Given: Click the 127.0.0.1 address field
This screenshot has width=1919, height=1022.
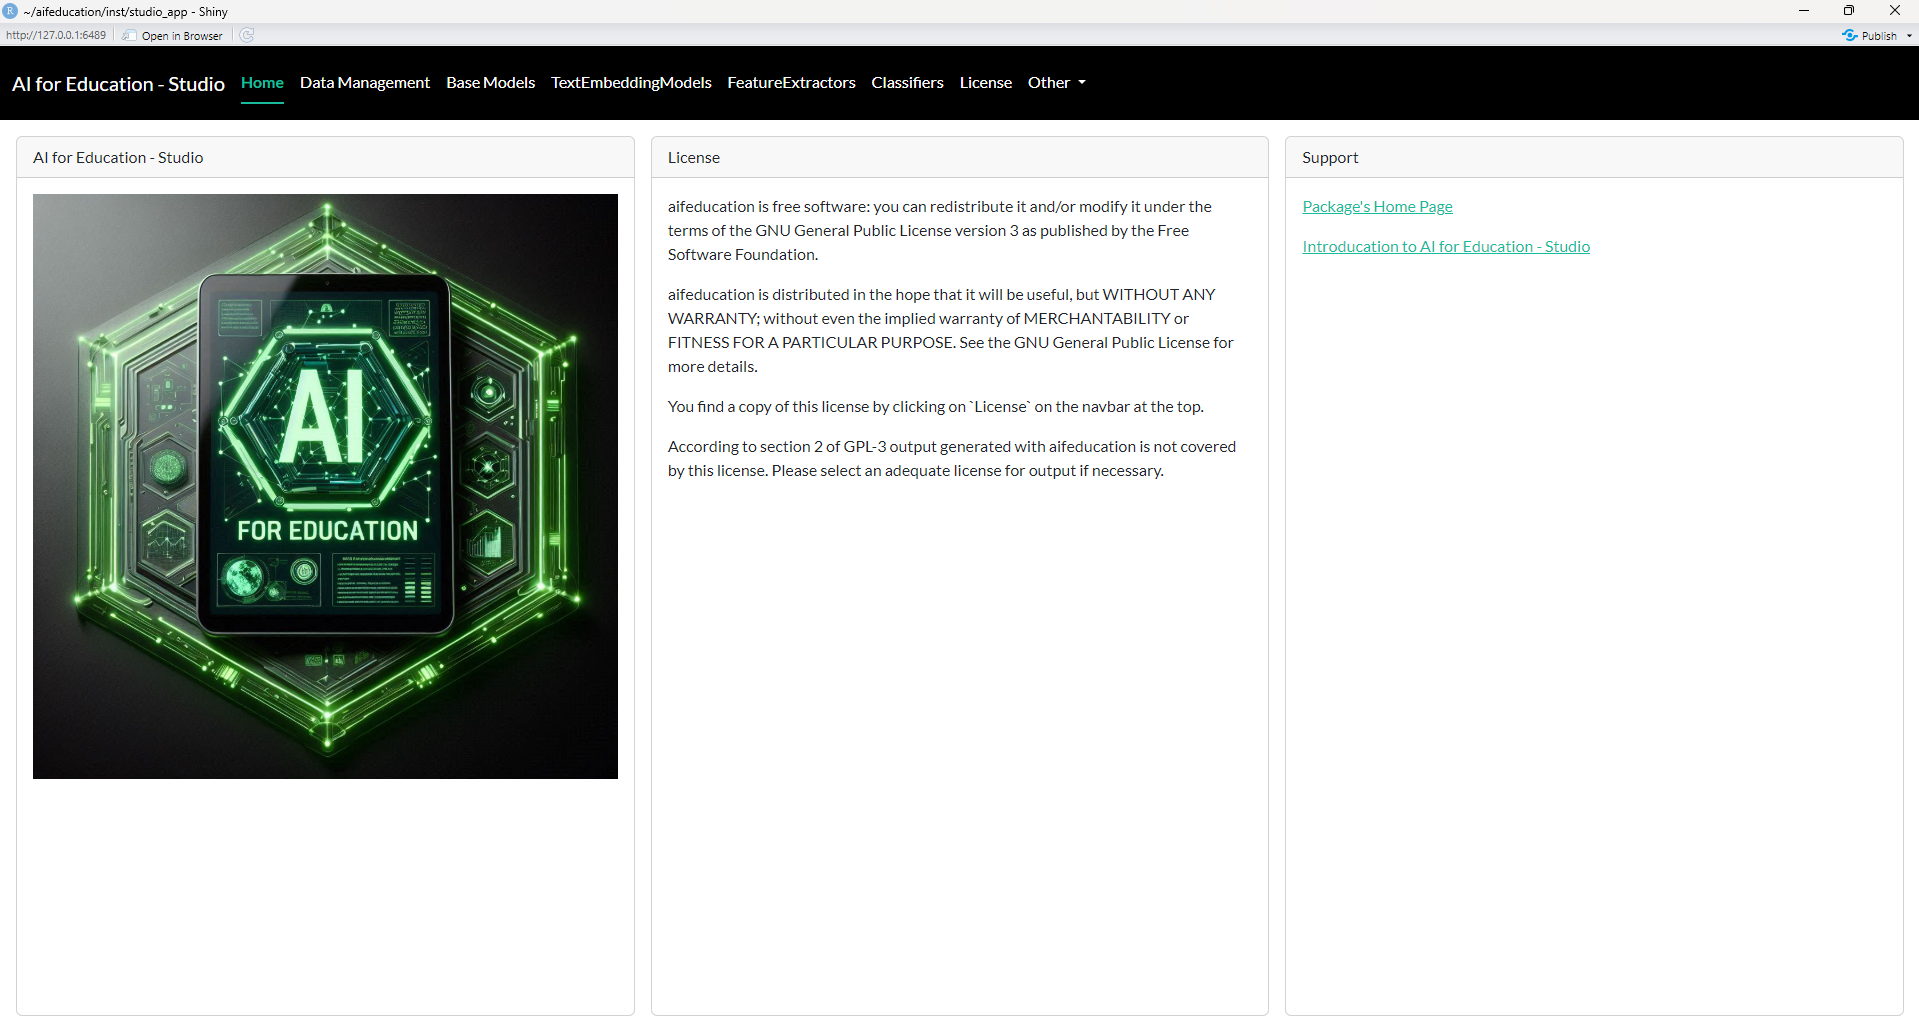Looking at the screenshot, I should tap(56, 35).
